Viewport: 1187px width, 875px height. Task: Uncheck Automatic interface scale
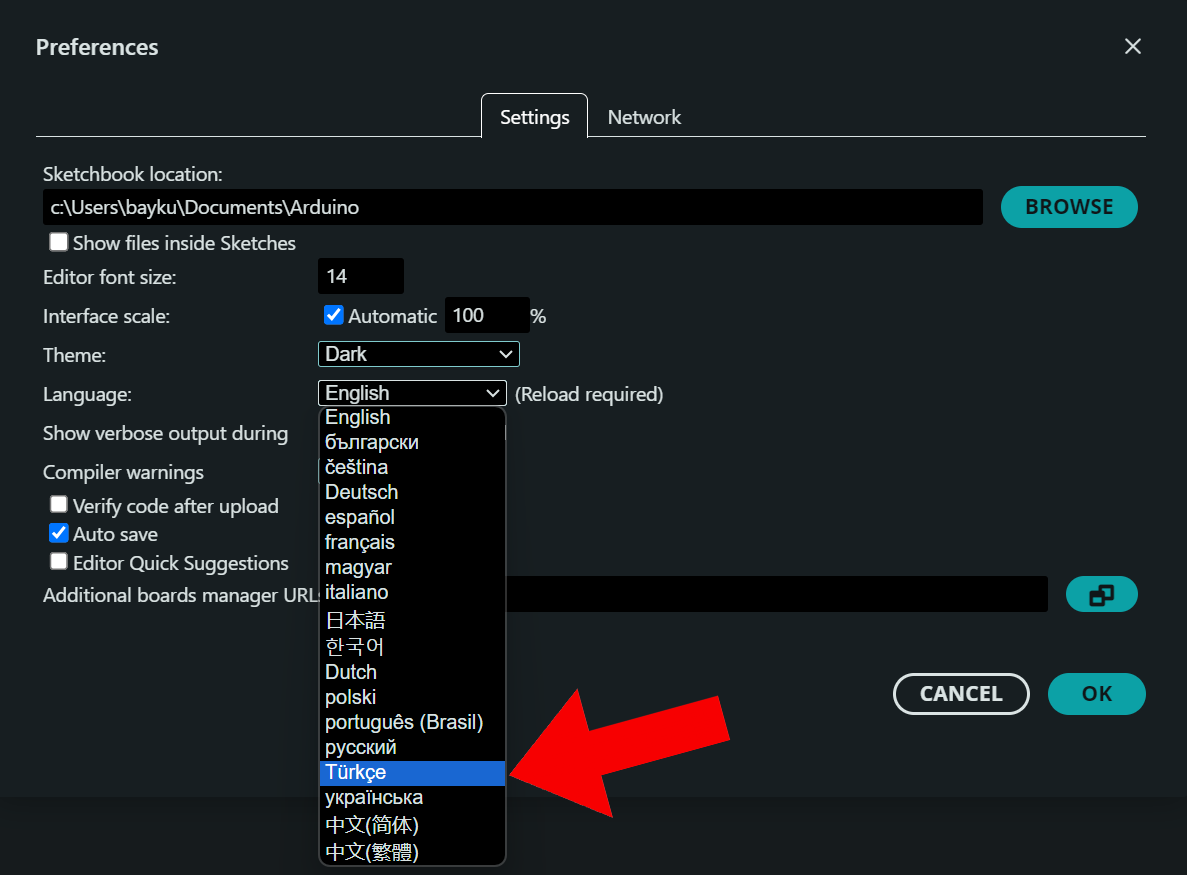tap(333, 315)
